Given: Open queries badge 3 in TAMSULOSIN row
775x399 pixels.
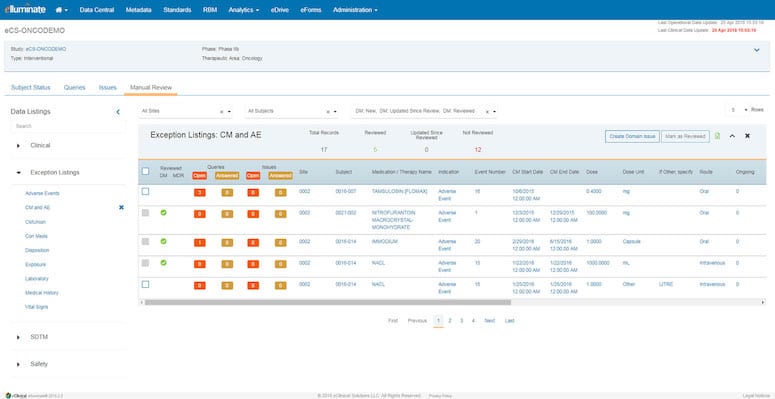Looking at the screenshot, I should click(200, 192).
